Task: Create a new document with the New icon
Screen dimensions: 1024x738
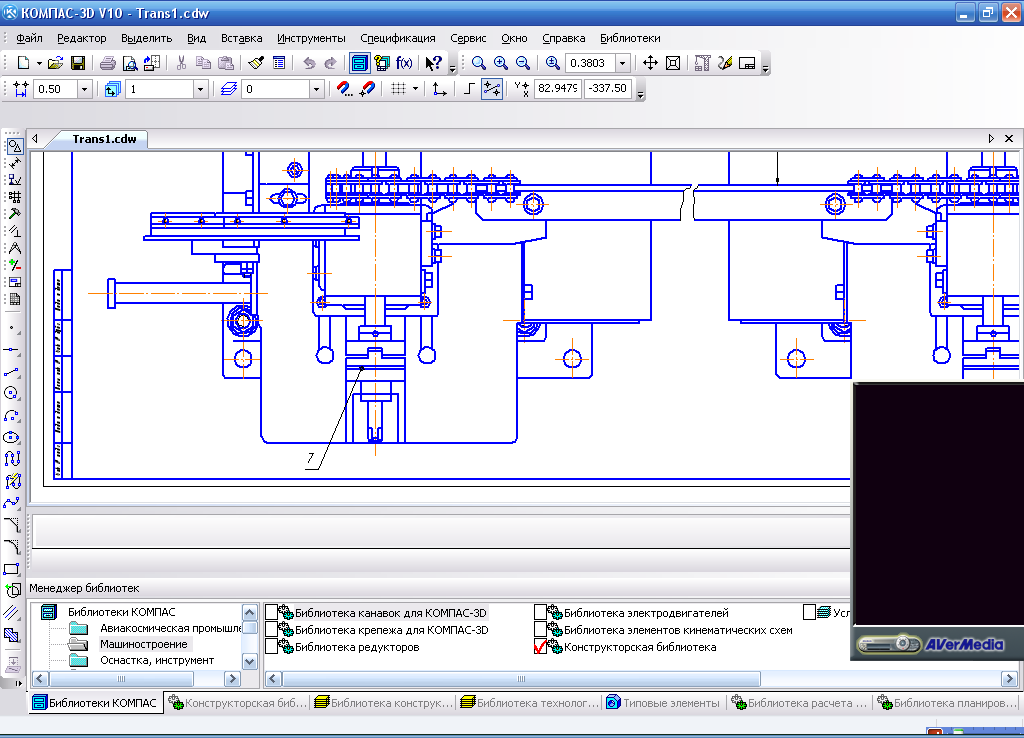Action: pyautogui.click(x=24, y=63)
